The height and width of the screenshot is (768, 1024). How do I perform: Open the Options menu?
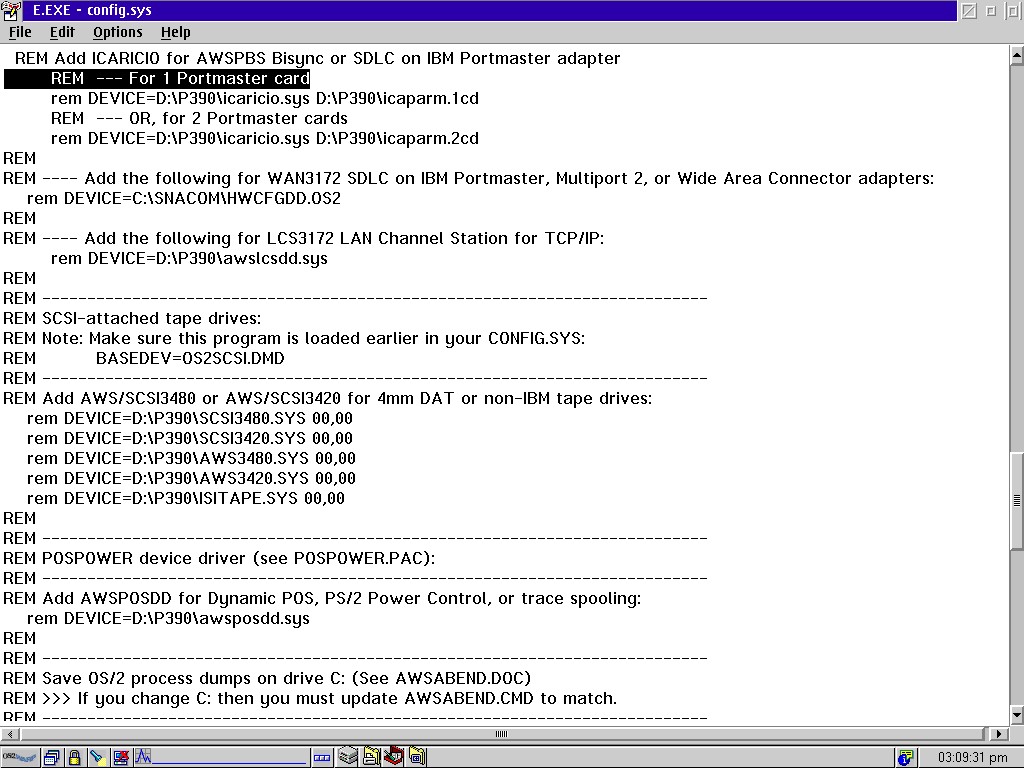click(x=118, y=32)
